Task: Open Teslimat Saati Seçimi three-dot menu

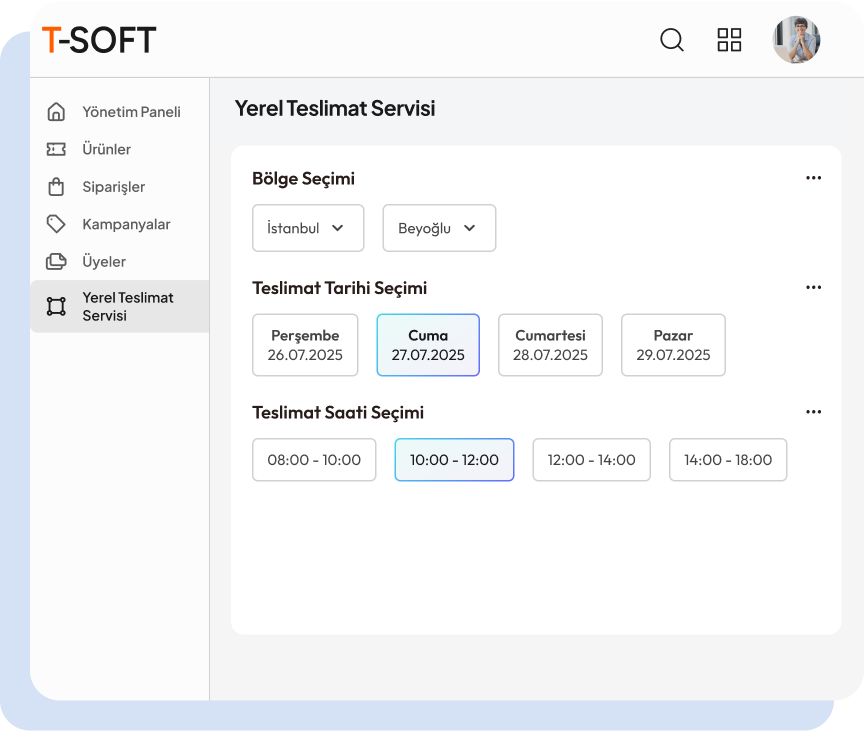Action: pos(813,412)
